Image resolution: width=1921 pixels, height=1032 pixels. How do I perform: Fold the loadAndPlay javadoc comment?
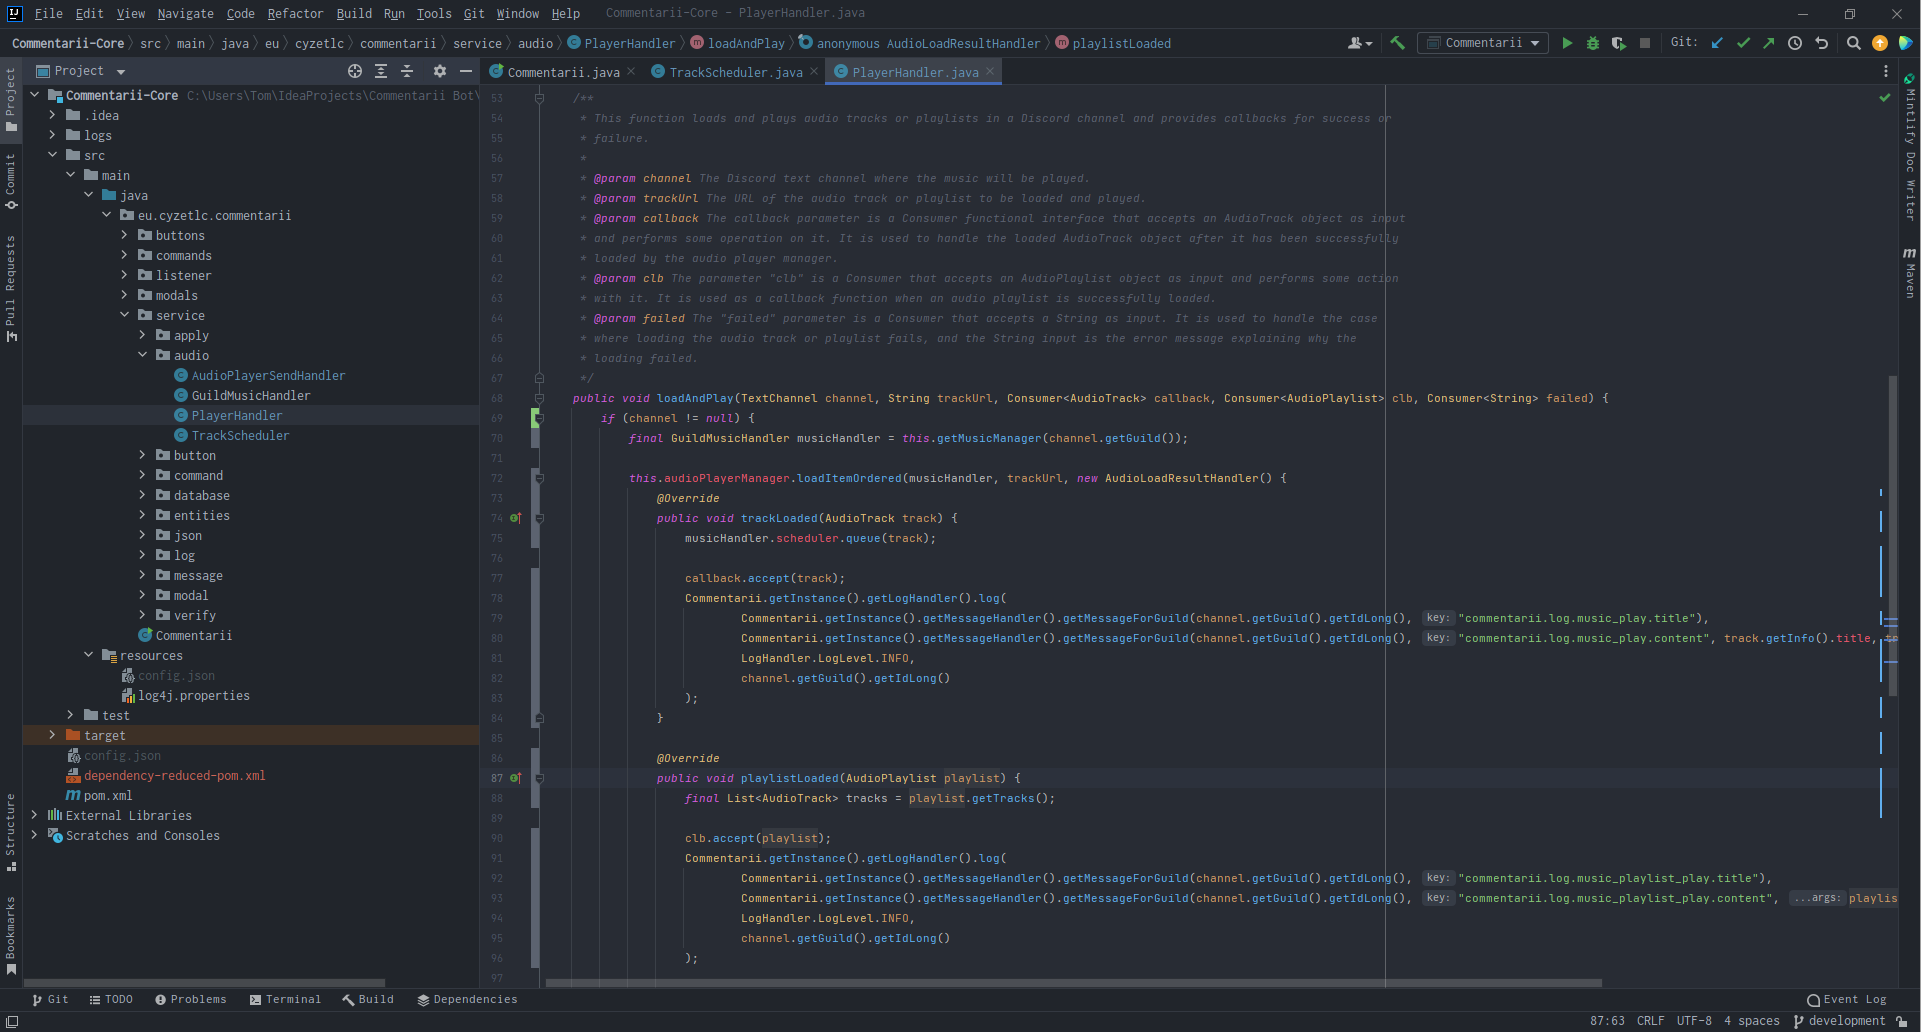point(539,98)
